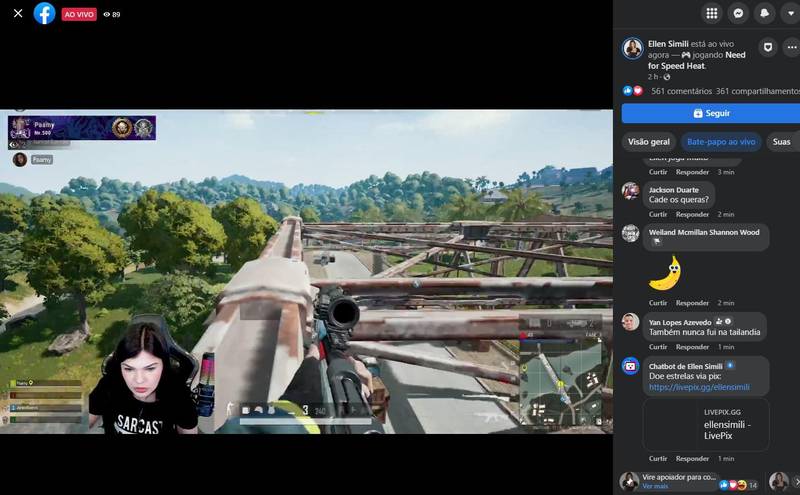Screen dimensions: 800x495
Task: Switch to the Visão geral tab
Action: [x=648, y=142]
